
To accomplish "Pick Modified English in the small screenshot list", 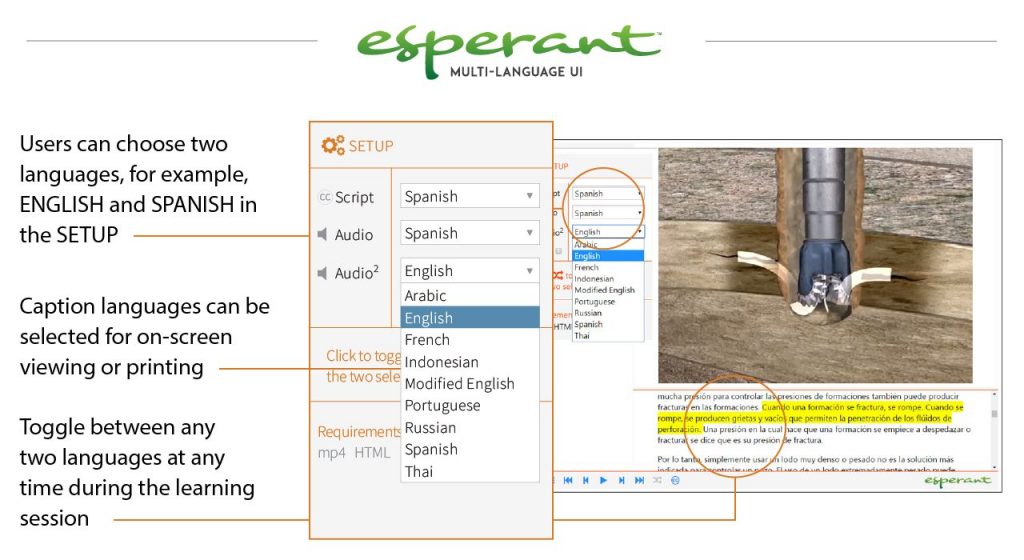I will pos(608,290).
